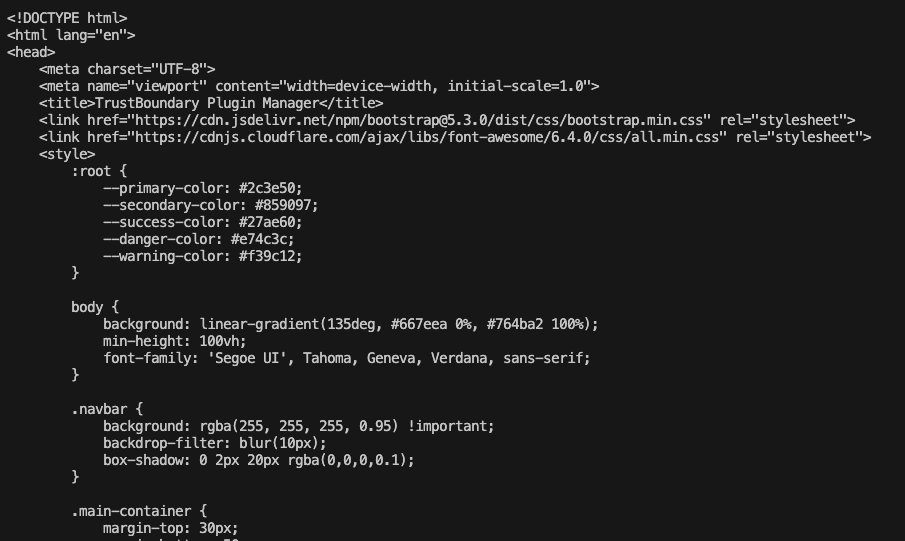Click the :root selector line
Screen dimensions: 905x541
99,171
